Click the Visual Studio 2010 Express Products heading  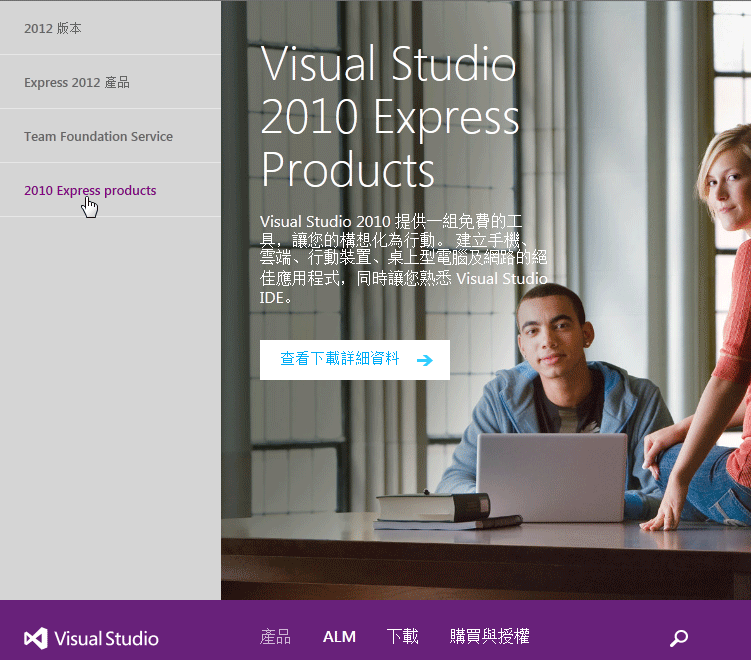[x=389, y=116]
